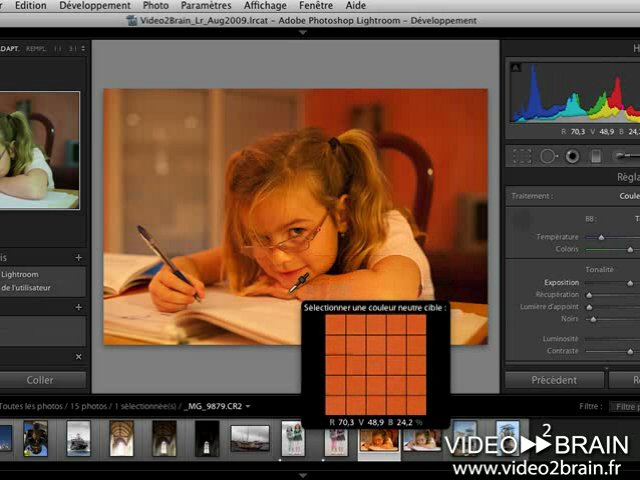640x480 pixels.
Task: Open the Photo menu
Action: click(x=156, y=6)
